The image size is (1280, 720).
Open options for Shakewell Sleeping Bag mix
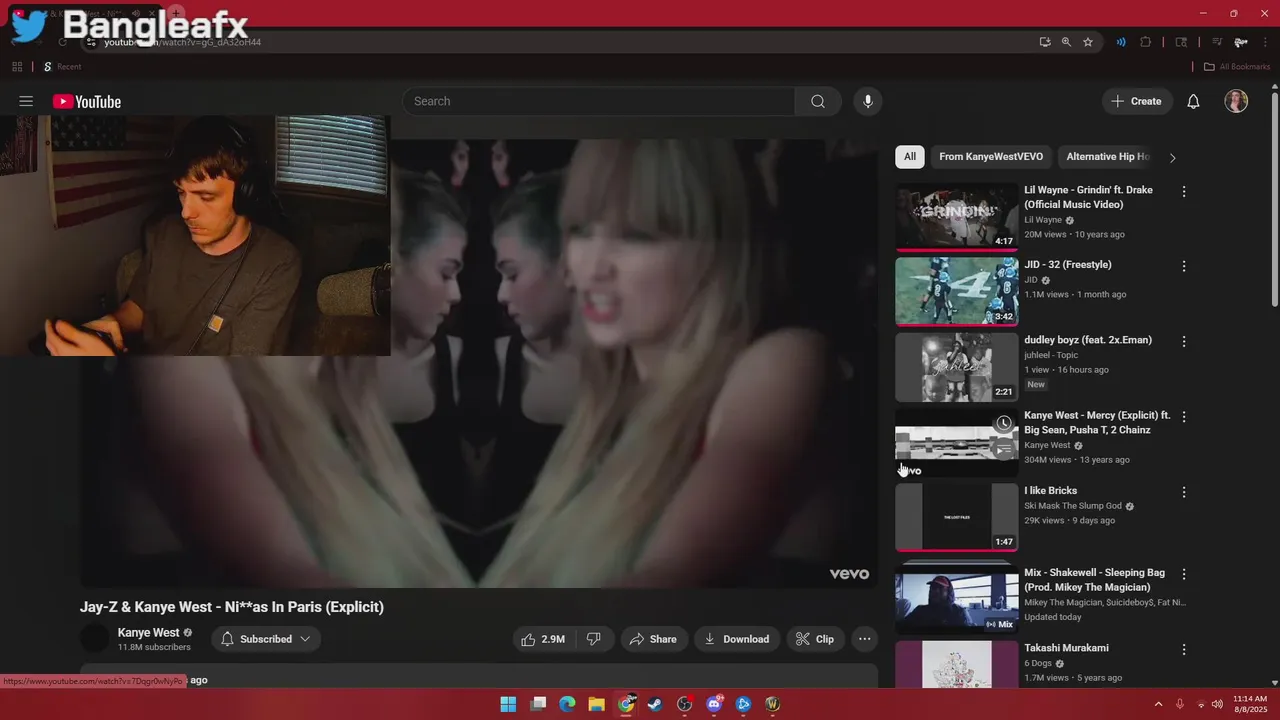(1184, 574)
